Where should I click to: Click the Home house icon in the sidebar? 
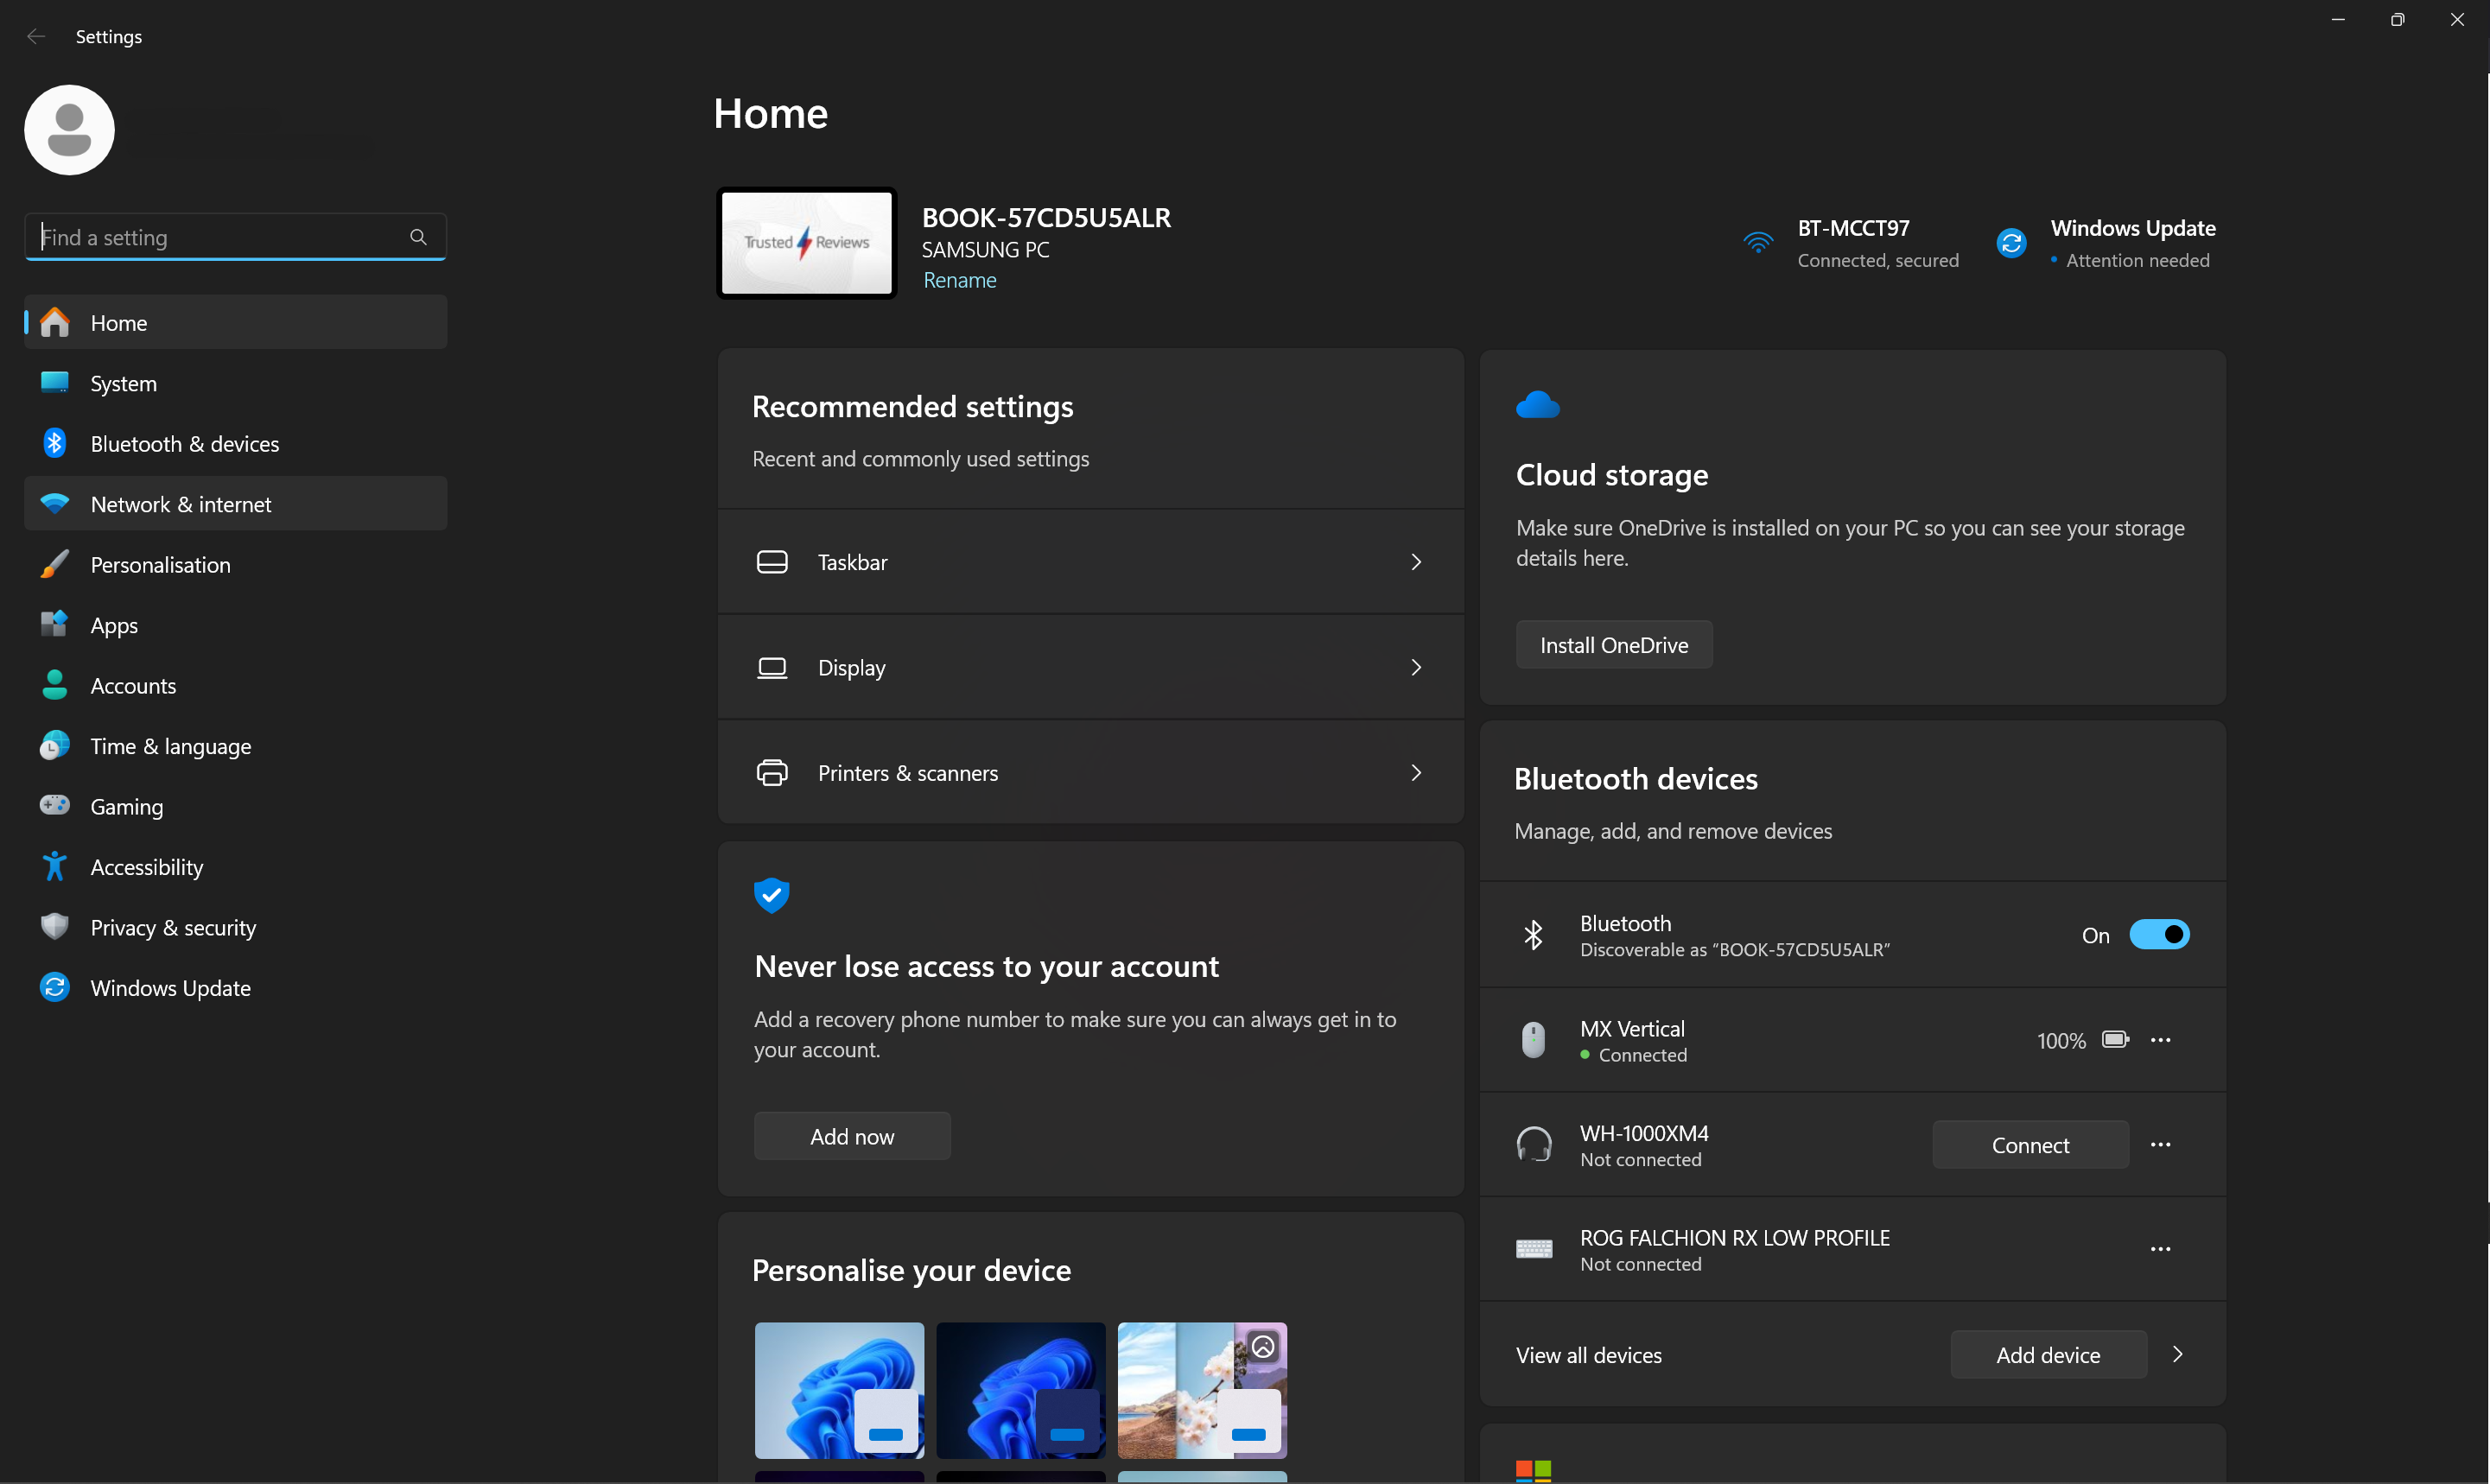[55, 323]
